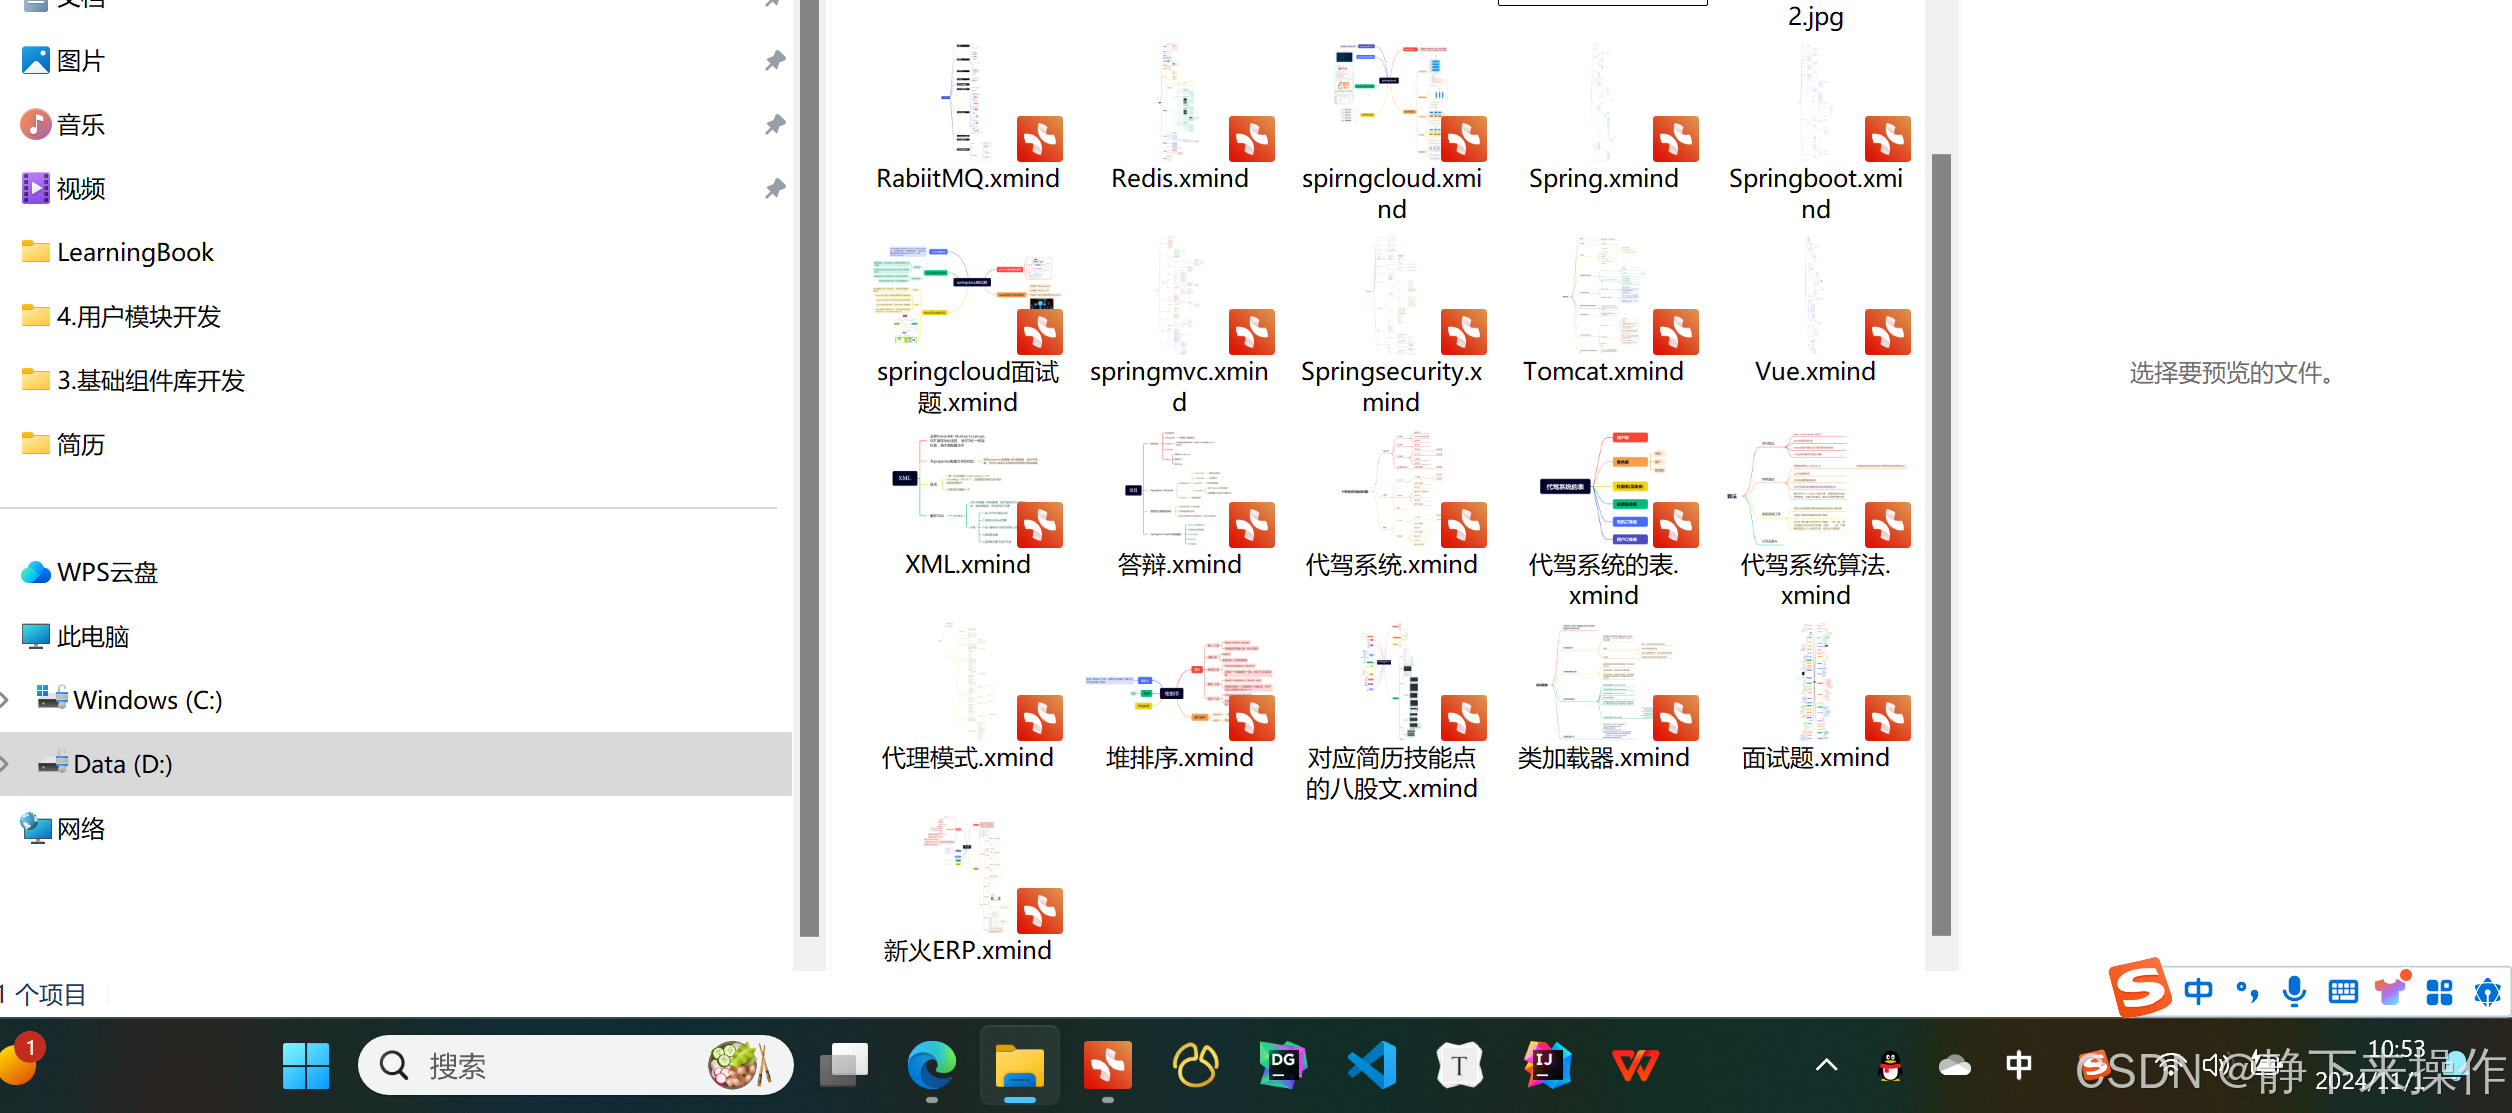Image resolution: width=2512 pixels, height=1113 pixels.
Task: Open DataGrip from the taskbar
Action: pyautogui.click(x=1283, y=1066)
